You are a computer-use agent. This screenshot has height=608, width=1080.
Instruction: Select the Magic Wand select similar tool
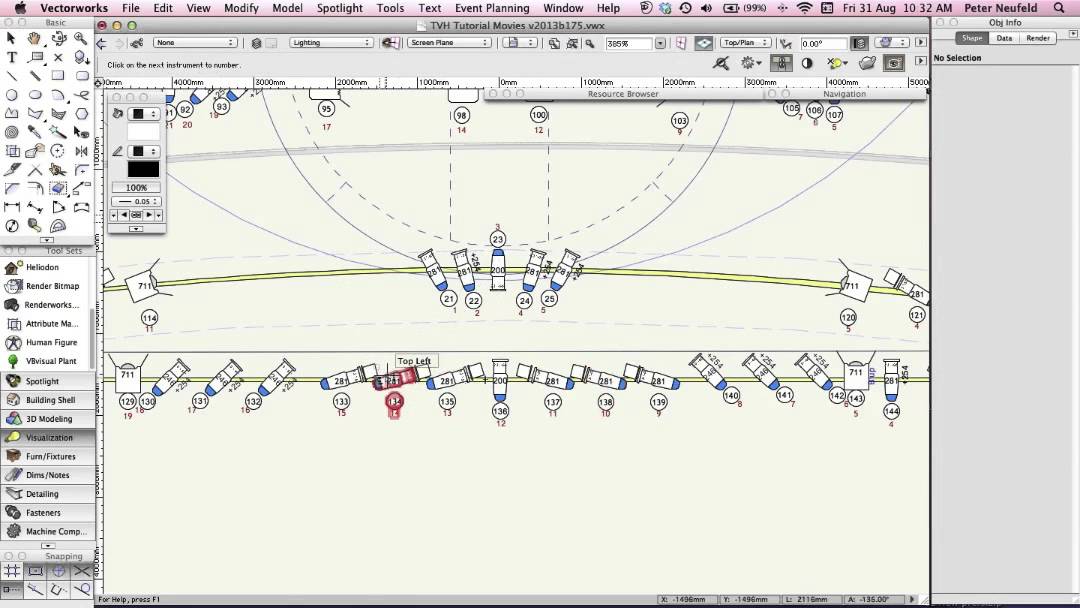point(58,132)
